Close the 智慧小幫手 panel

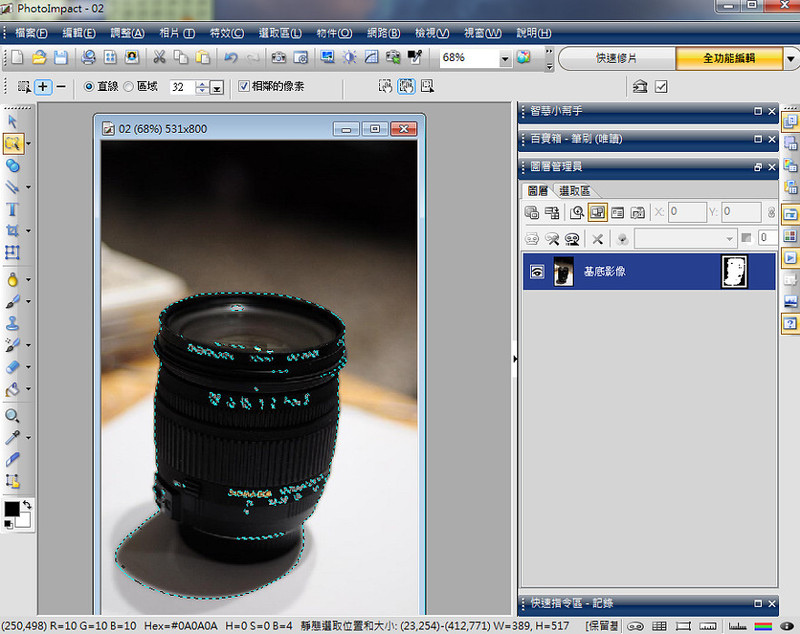tap(772, 111)
